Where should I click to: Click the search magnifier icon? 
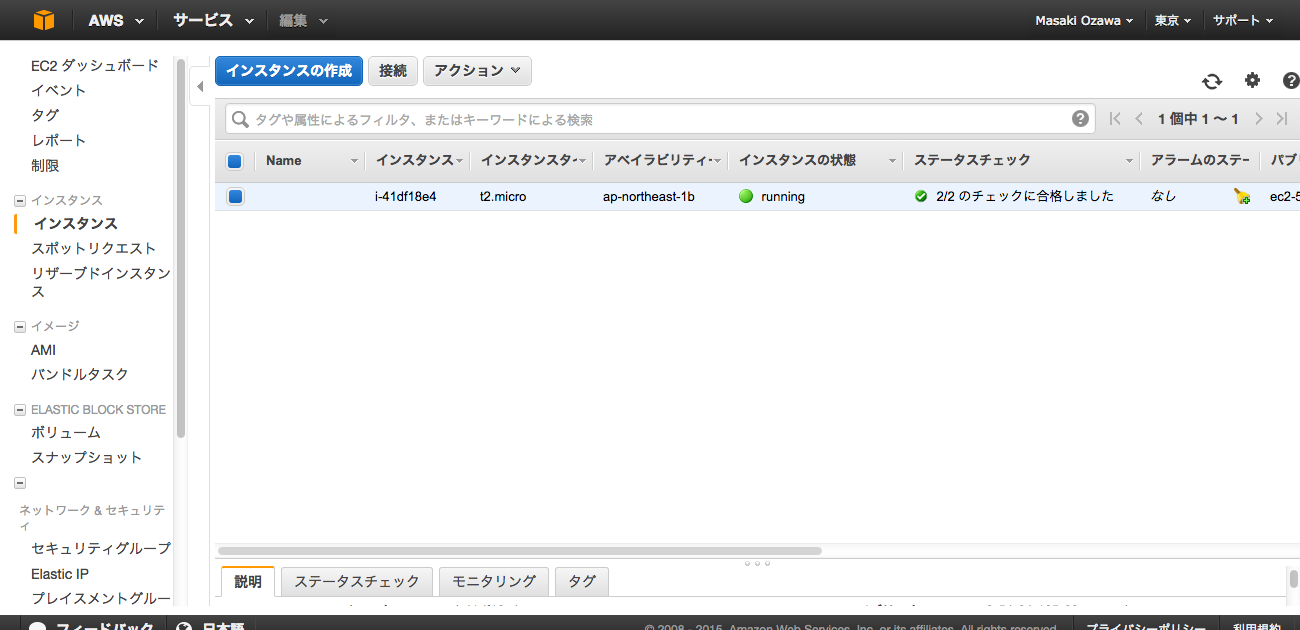[x=240, y=120]
